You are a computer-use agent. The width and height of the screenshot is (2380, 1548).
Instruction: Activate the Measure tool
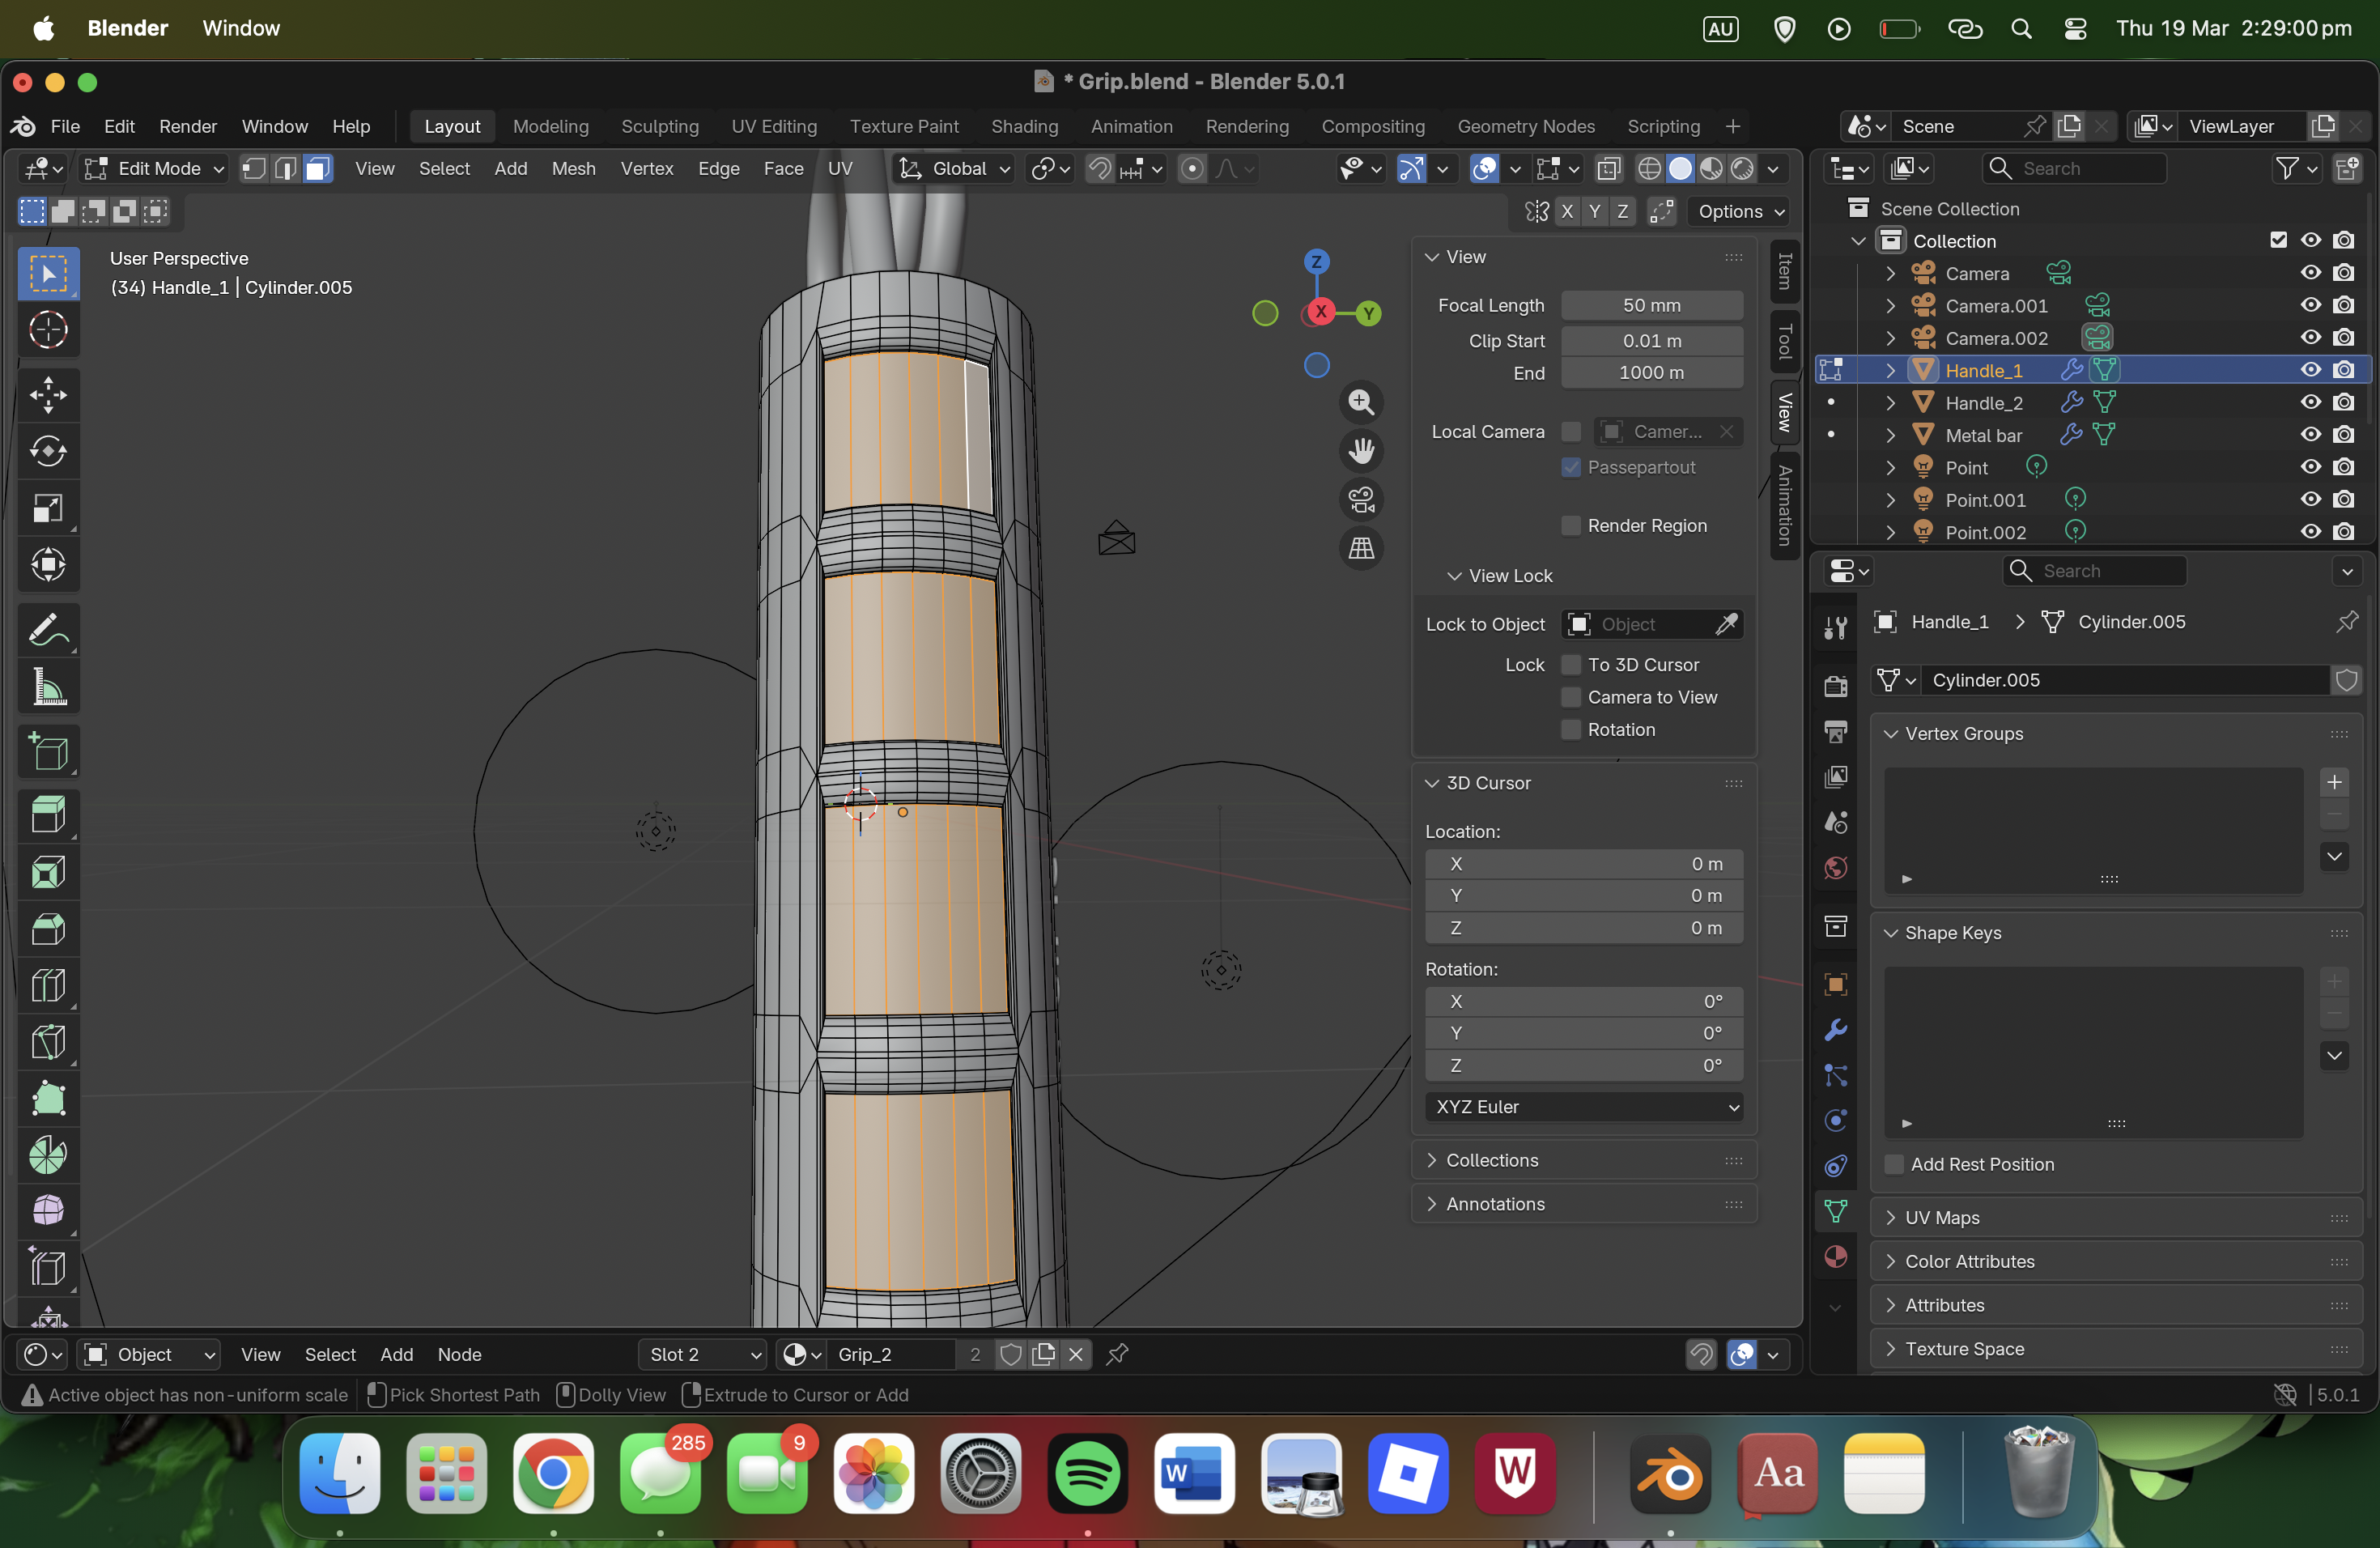tap(48, 687)
